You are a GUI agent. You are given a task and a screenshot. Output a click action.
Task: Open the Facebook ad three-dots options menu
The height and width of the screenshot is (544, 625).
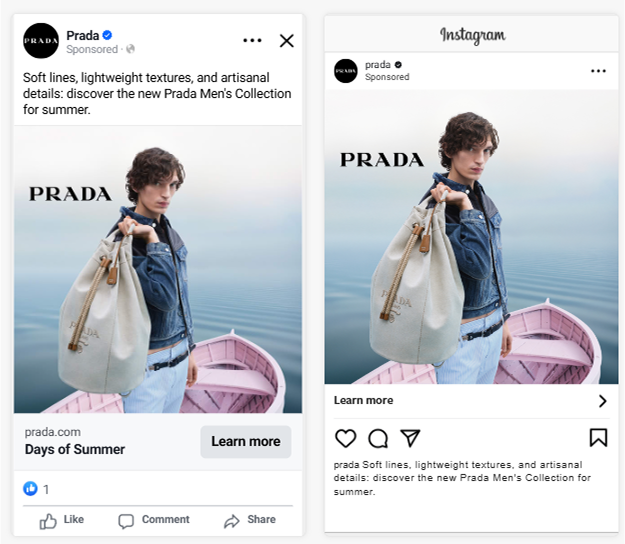point(252,41)
